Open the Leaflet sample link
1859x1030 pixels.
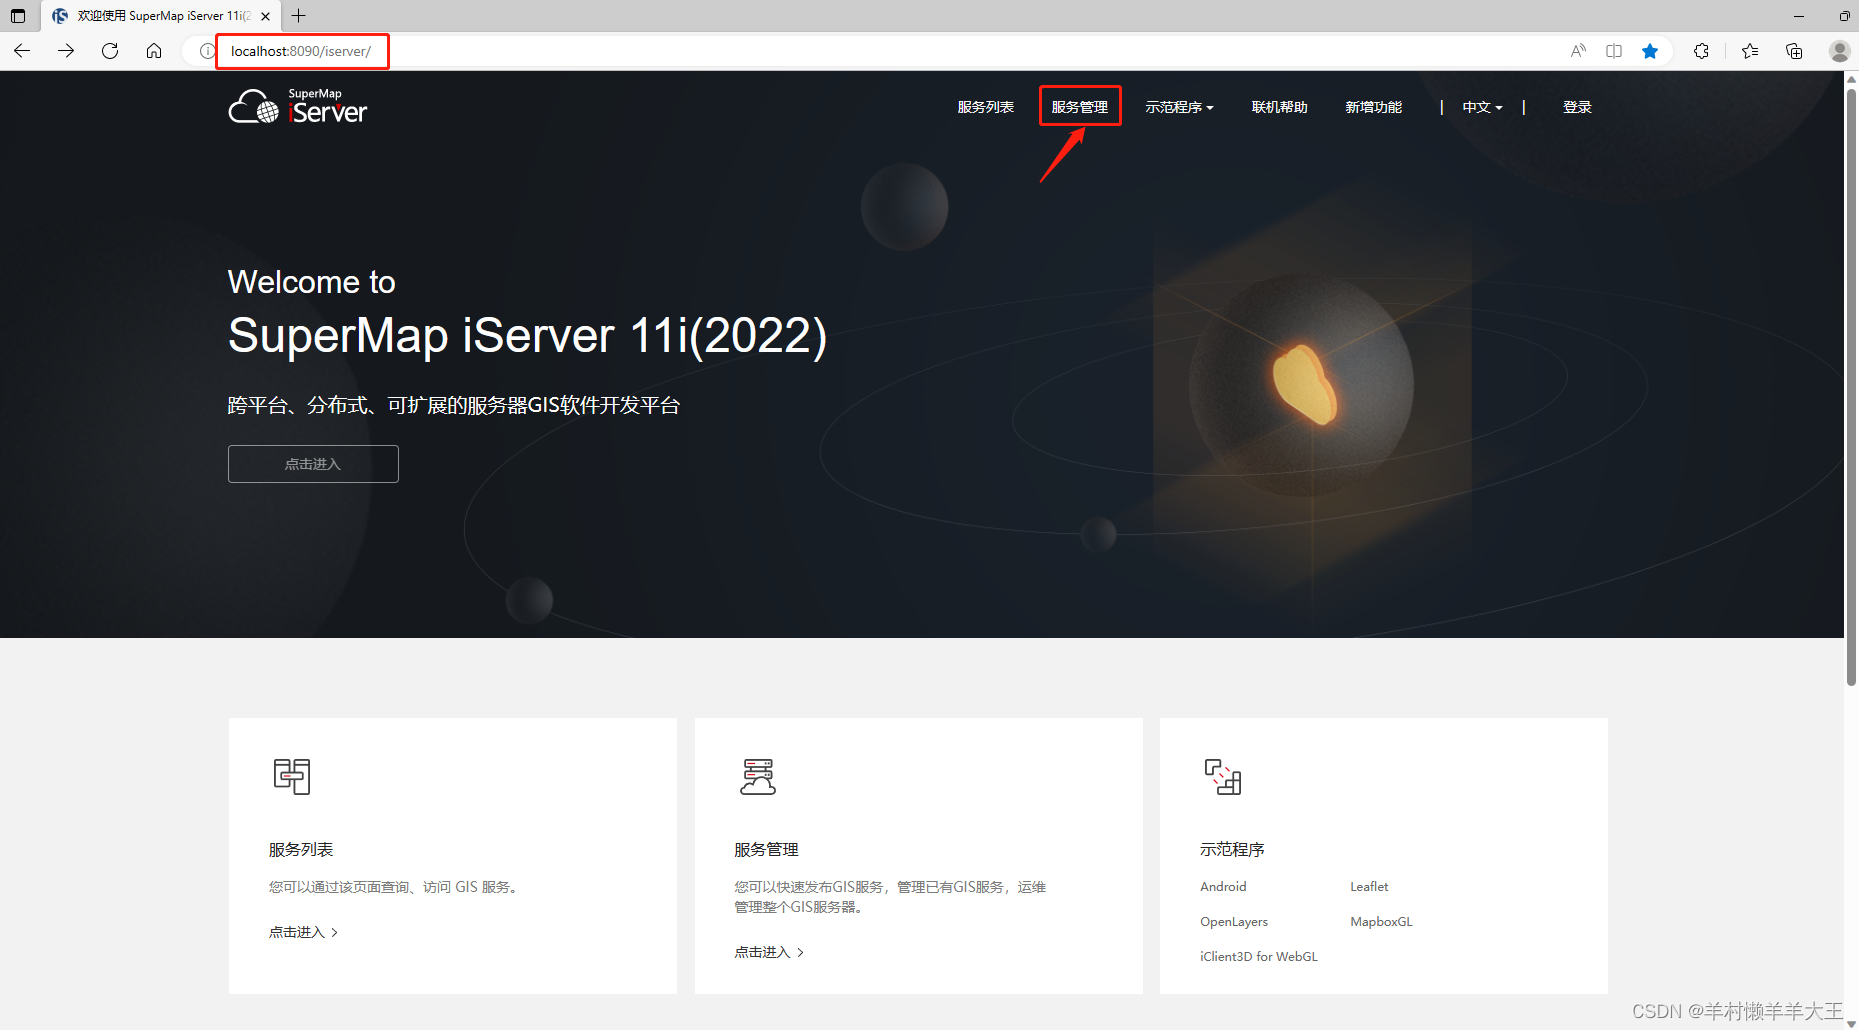[x=1368, y=886]
